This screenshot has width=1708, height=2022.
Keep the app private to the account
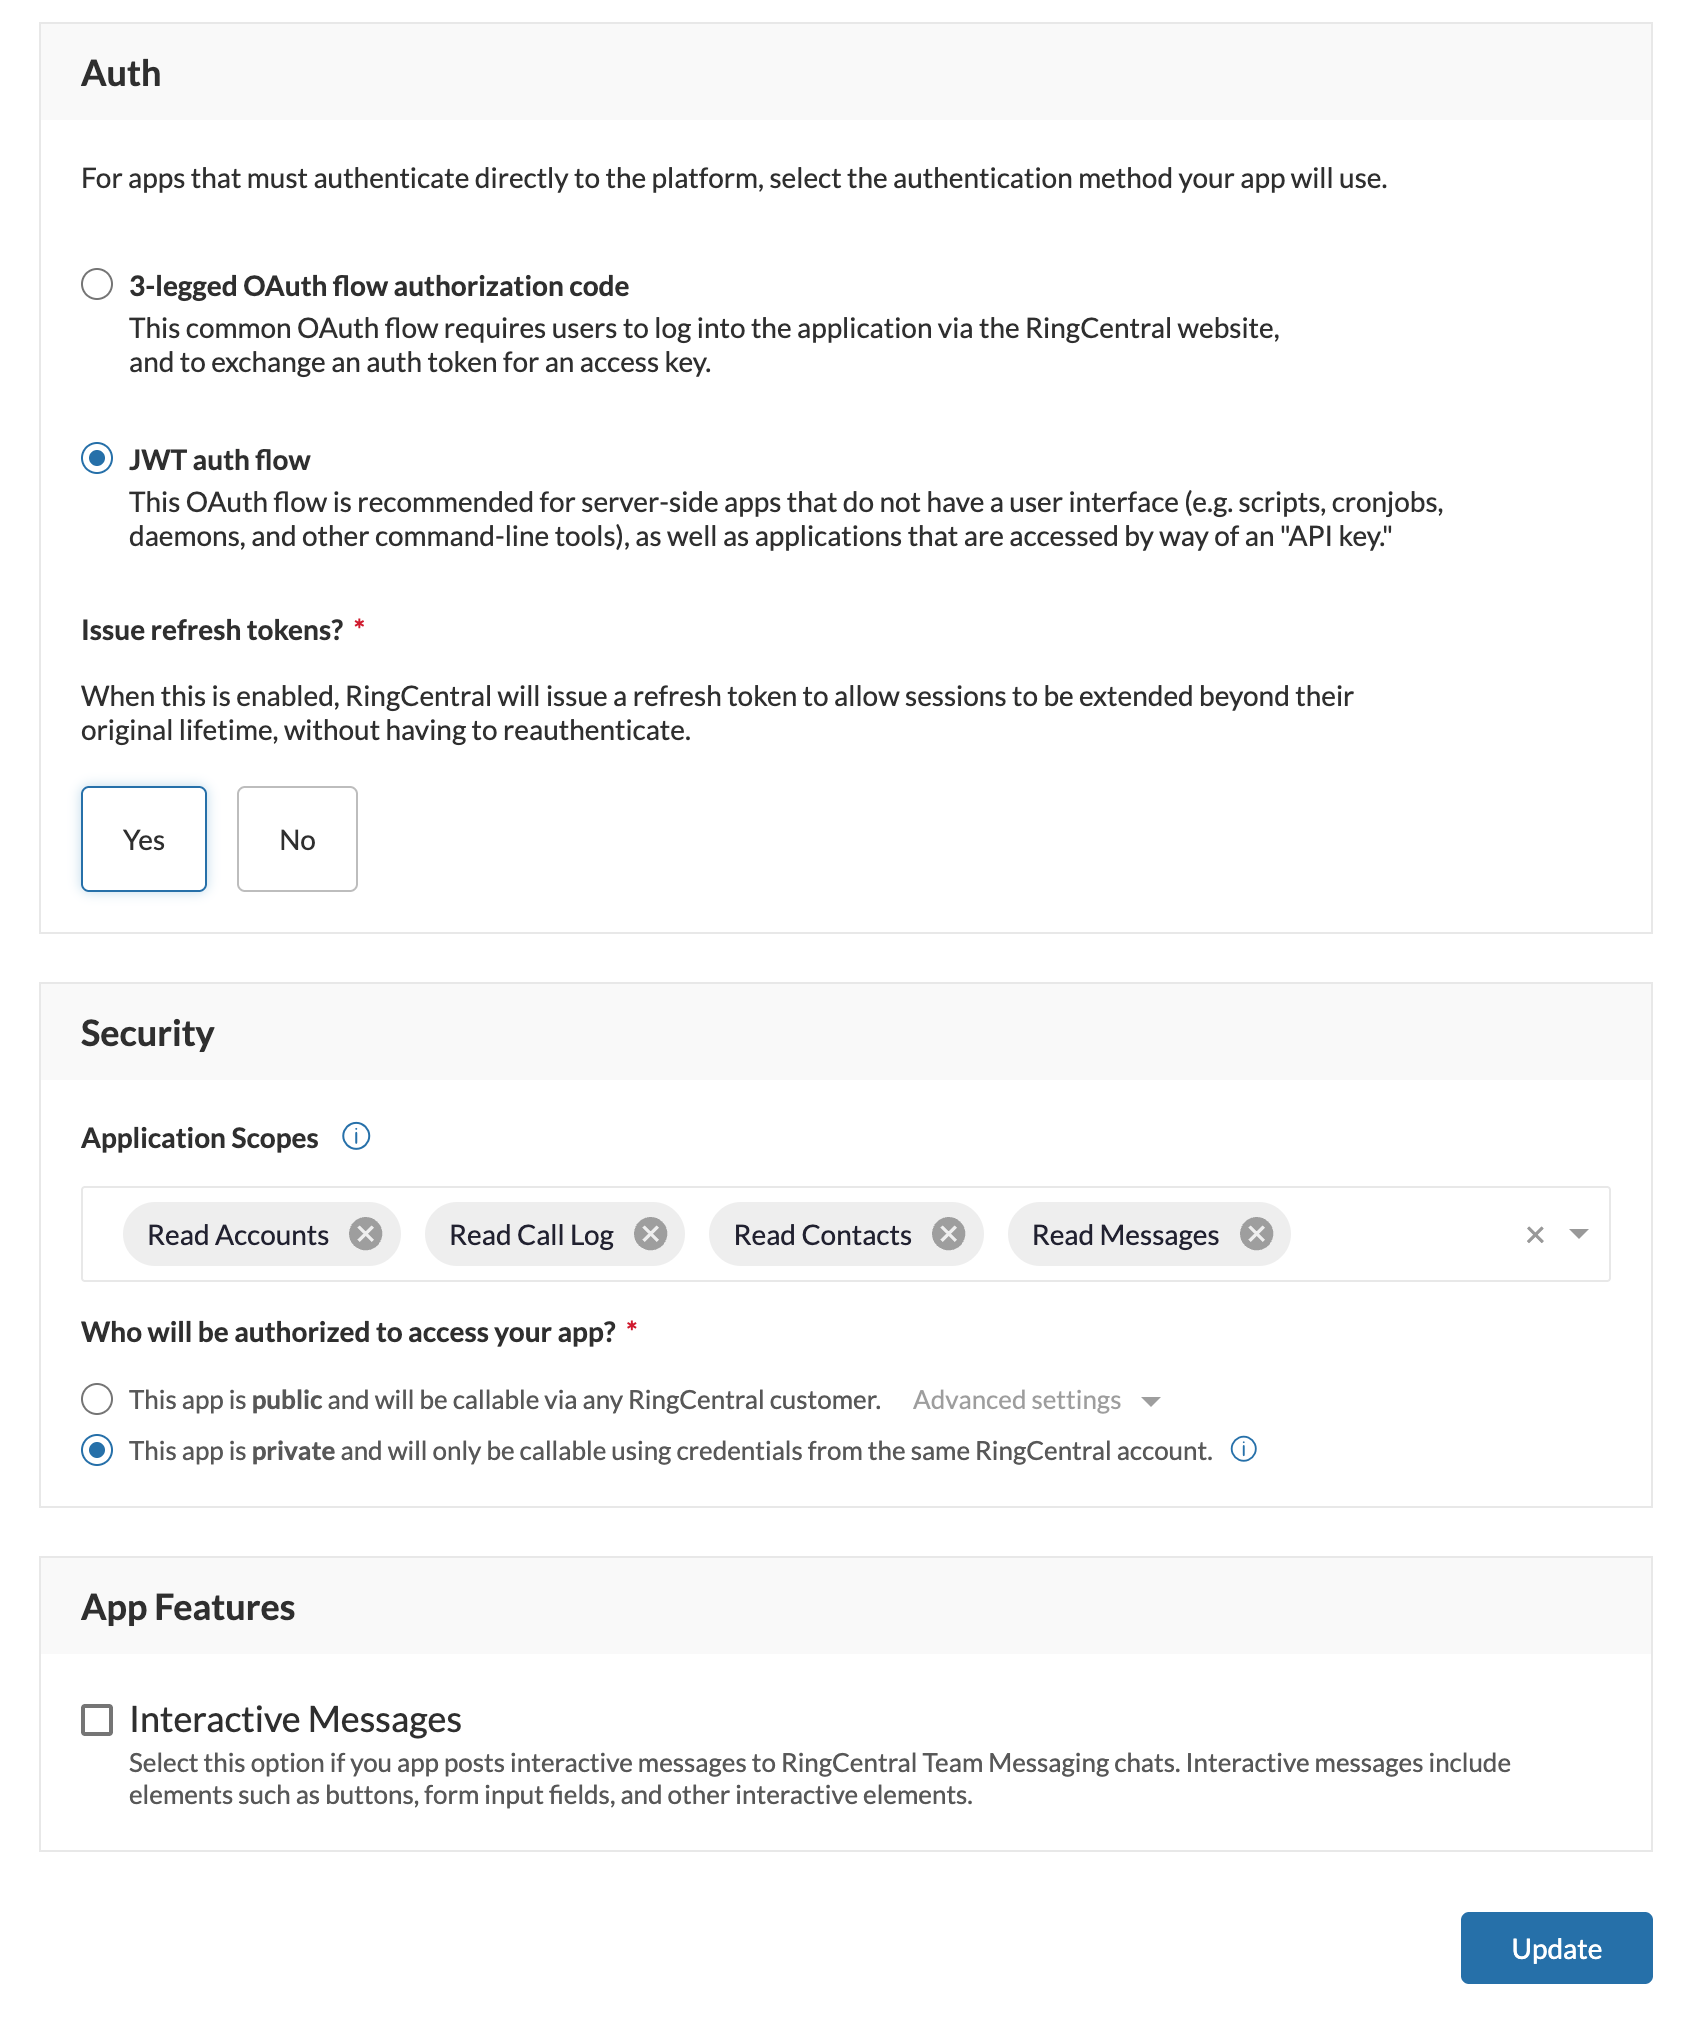pos(97,1450)
